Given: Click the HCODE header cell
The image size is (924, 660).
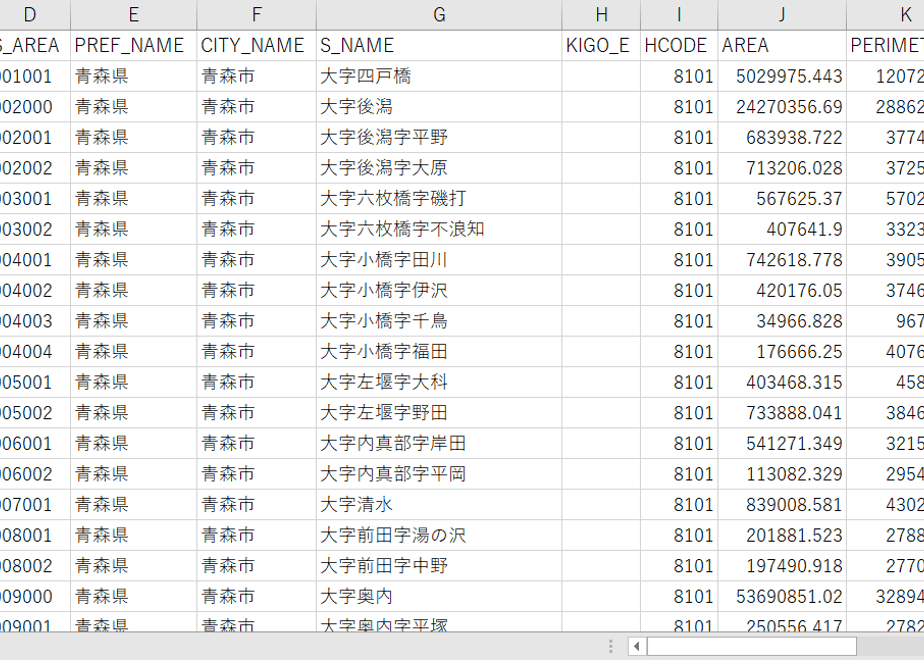Looking at the screenshot, I should pyautogui.click(x=679, y=45).
